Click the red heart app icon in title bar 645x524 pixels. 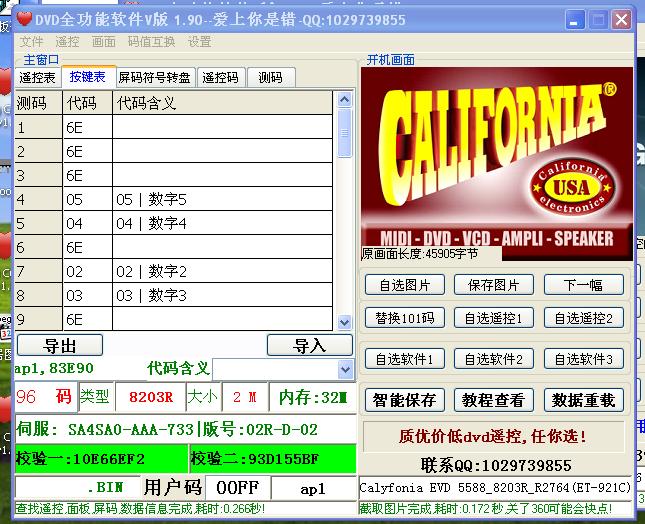tap(24, 19)
